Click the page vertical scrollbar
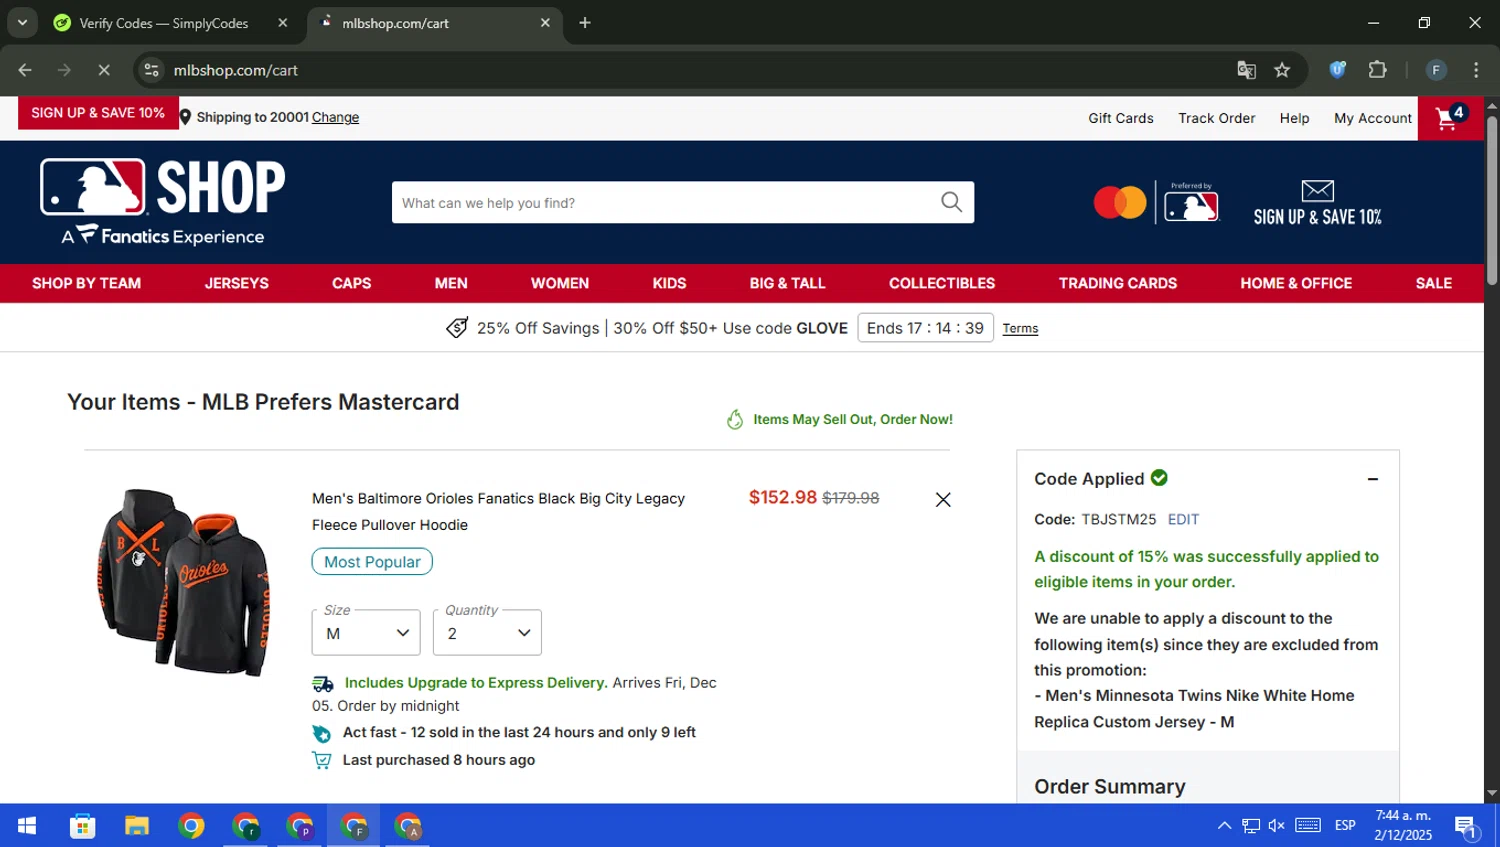The image size is (1500, 847). click(1492, 200)
